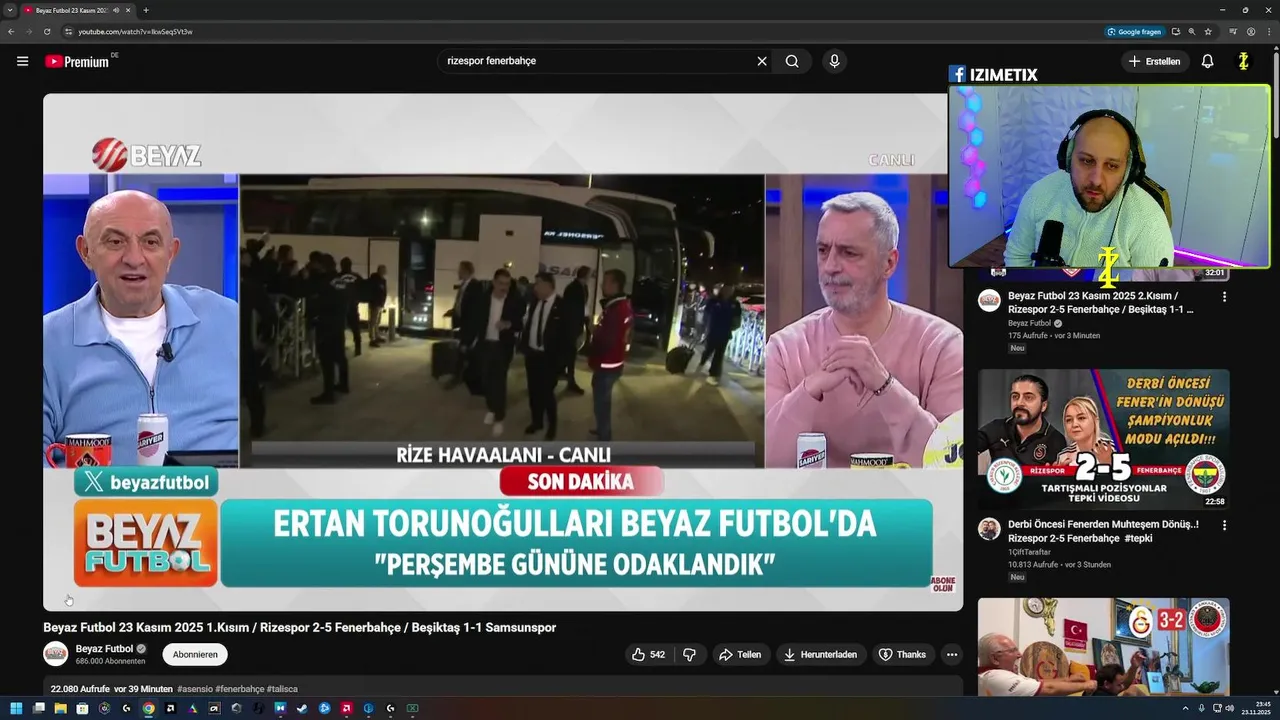
Task: Click the like count 542
Action: click(x=657, y=654)
